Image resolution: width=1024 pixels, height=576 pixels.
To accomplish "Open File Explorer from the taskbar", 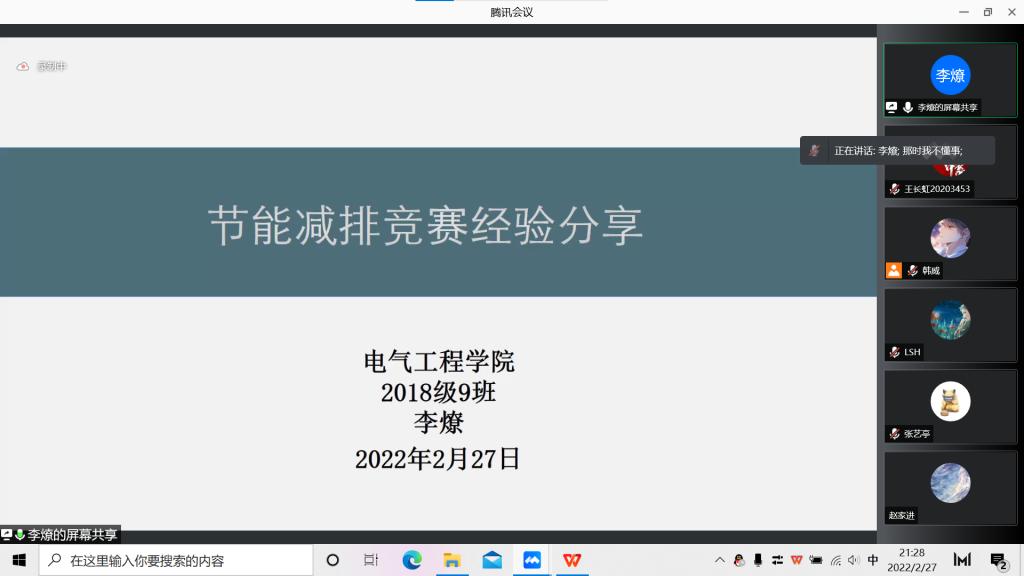I will (452, 560).
